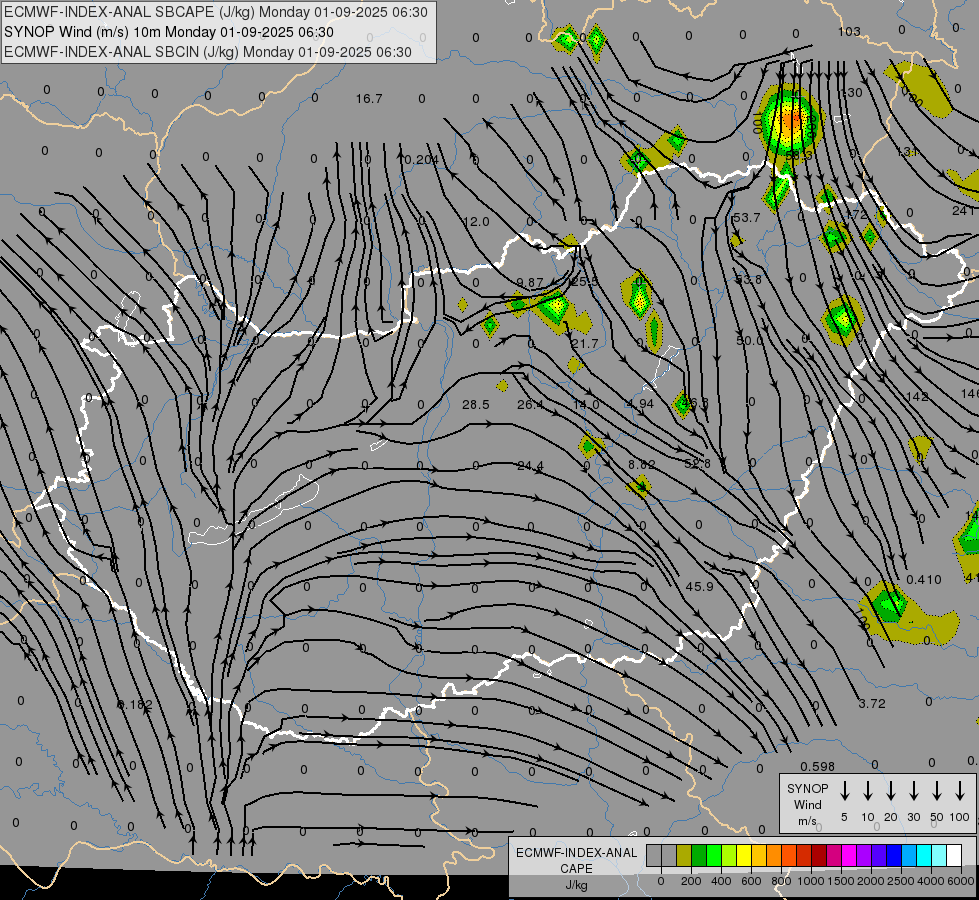This screenshot has width=979, height=900.
Task: Click the map value 0.410
Action: click(x=924, y=580)
